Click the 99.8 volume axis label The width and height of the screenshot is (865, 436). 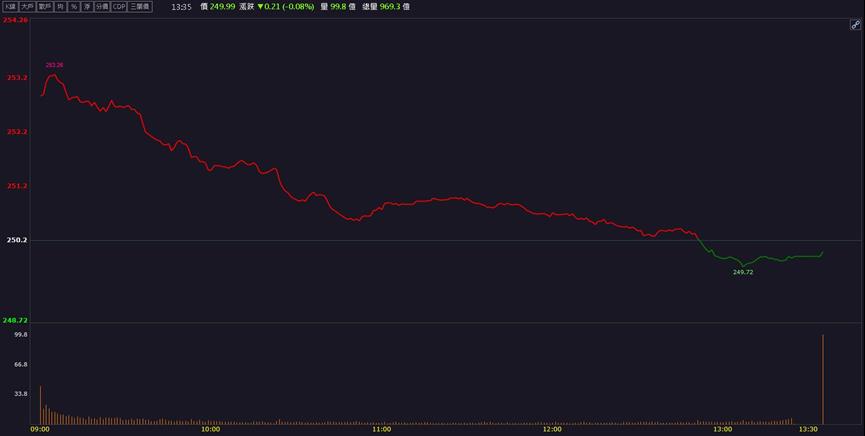[21, 334]
